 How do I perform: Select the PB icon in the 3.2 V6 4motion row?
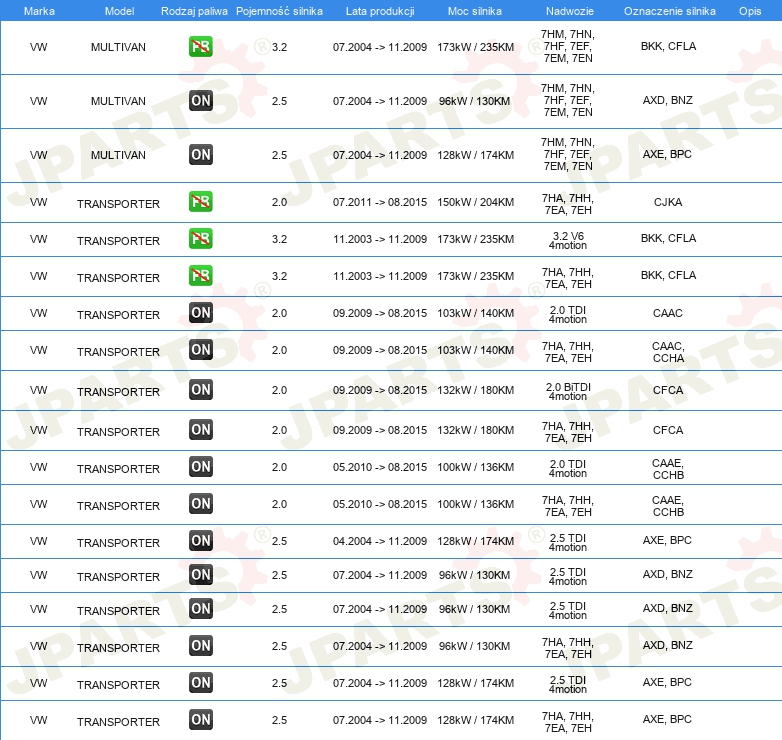200,239
